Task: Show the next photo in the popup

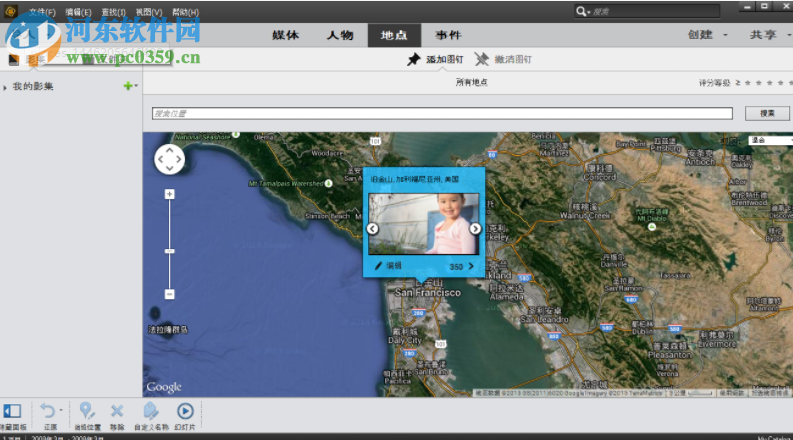Action: (x=475, y=229)
